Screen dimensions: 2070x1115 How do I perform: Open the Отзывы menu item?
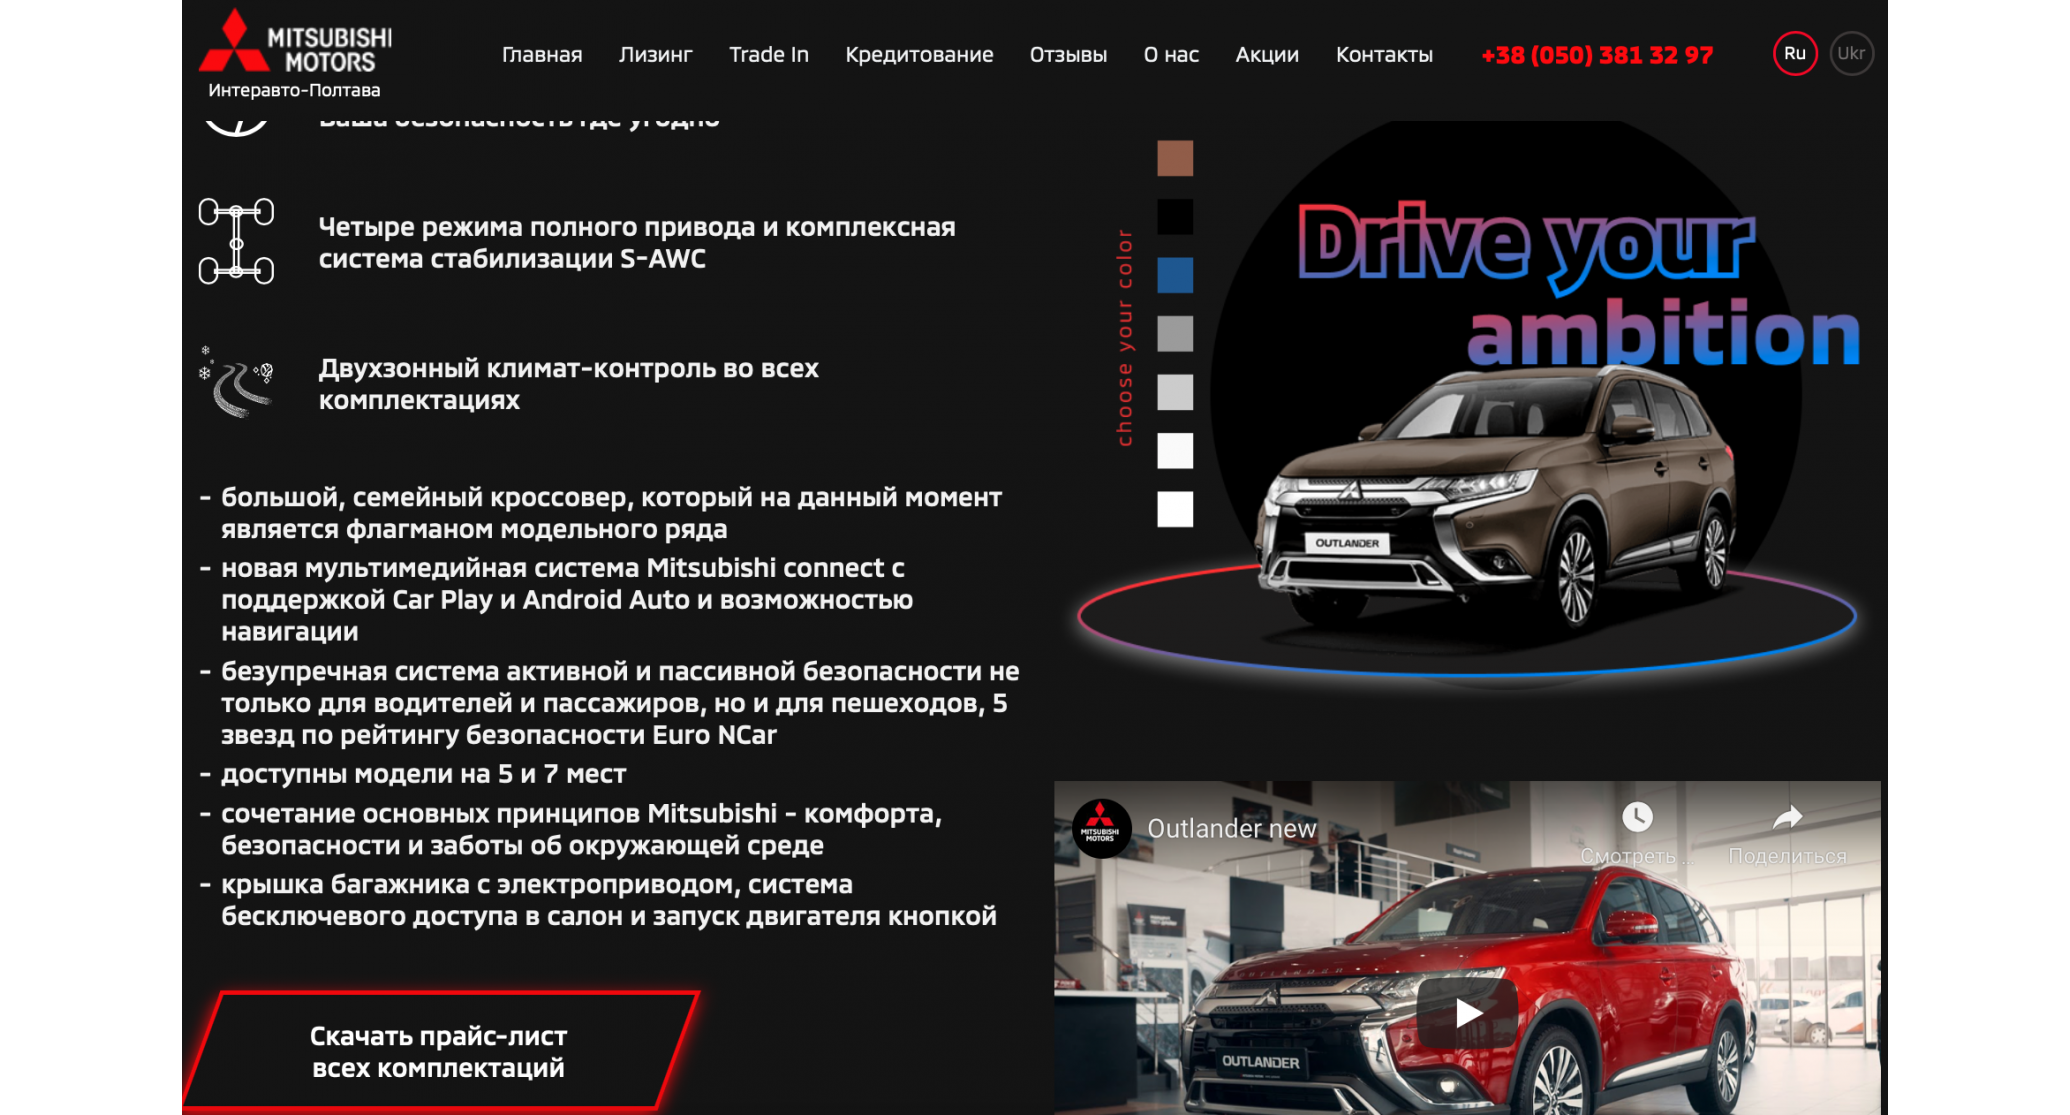(x=1068, y=55)
